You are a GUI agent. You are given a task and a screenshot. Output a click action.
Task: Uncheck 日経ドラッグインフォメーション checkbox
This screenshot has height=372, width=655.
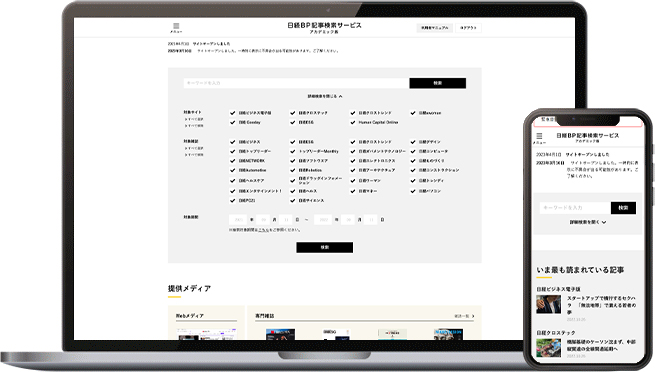coord(292,181)
